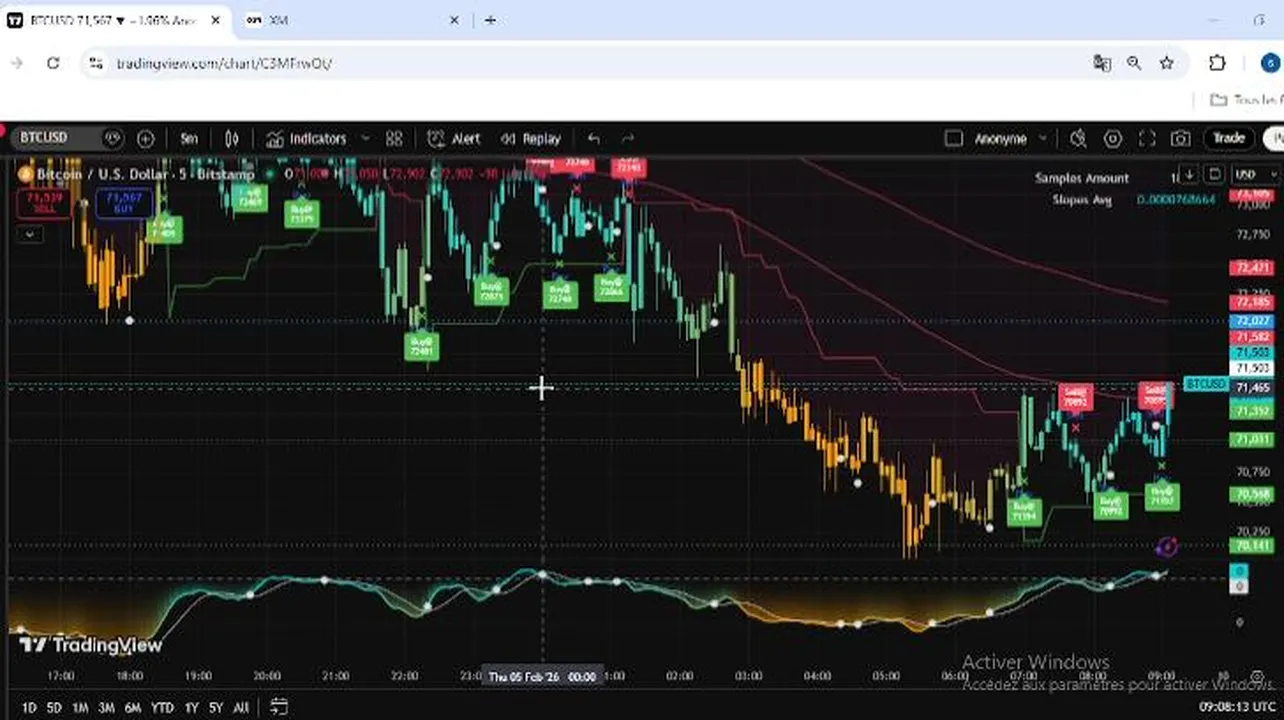Undo the last chart action
This screenshot has width=1284, height=720.
tap(594, 139)
